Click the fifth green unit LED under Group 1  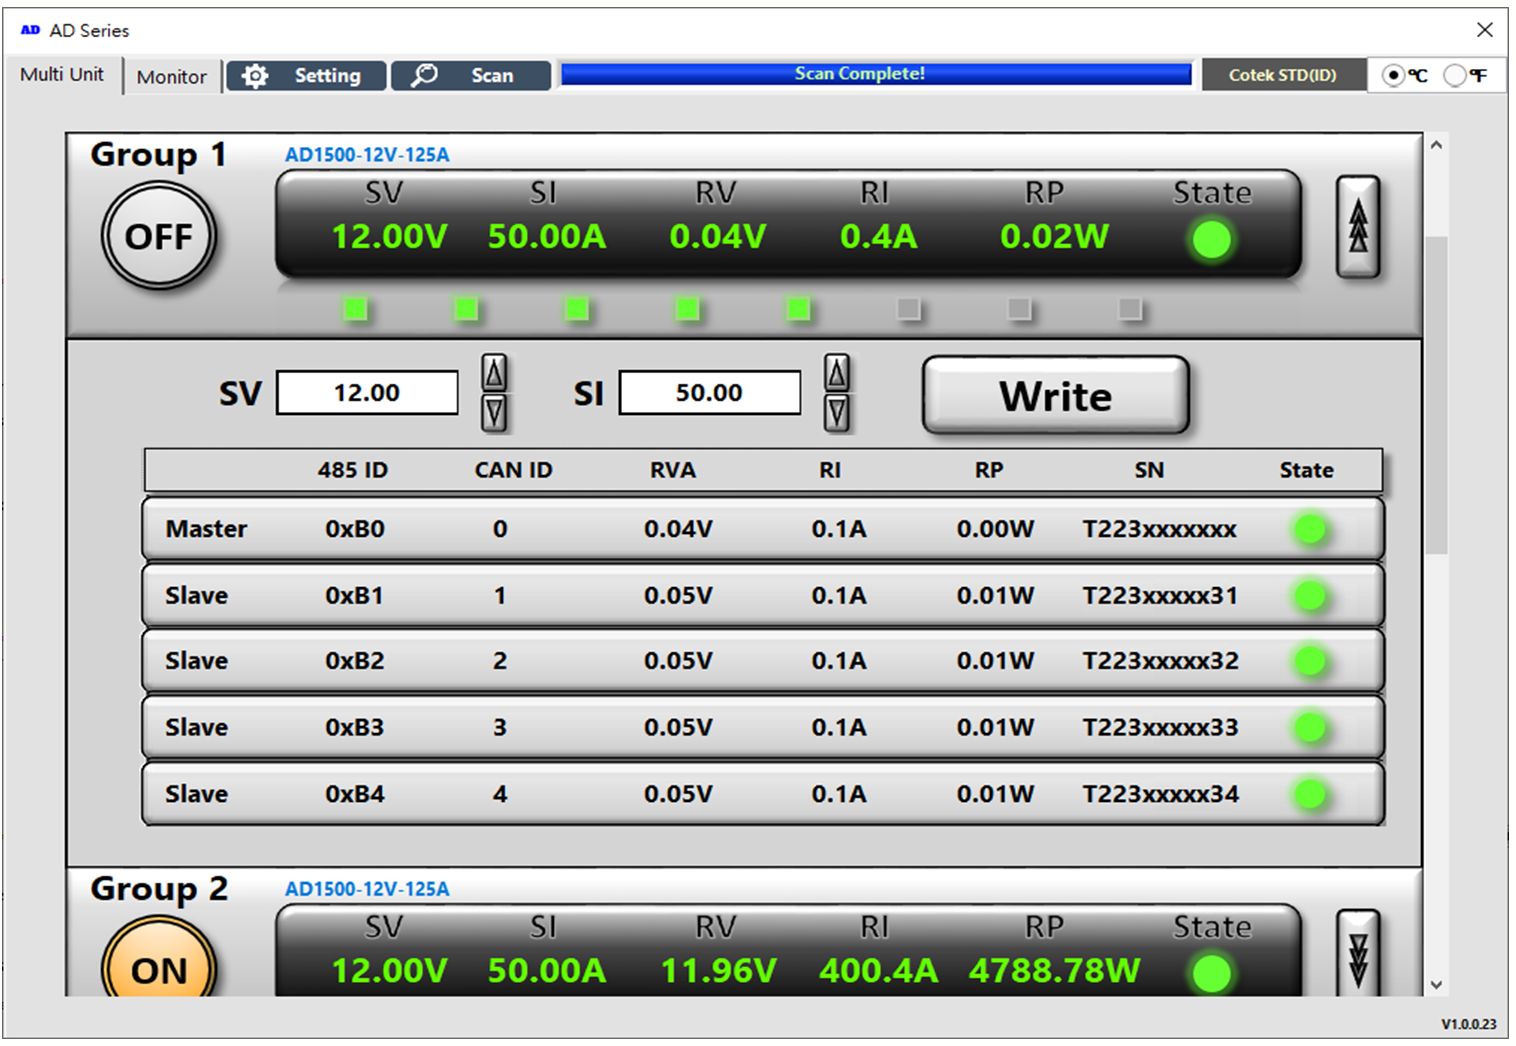tap(798, 308)
